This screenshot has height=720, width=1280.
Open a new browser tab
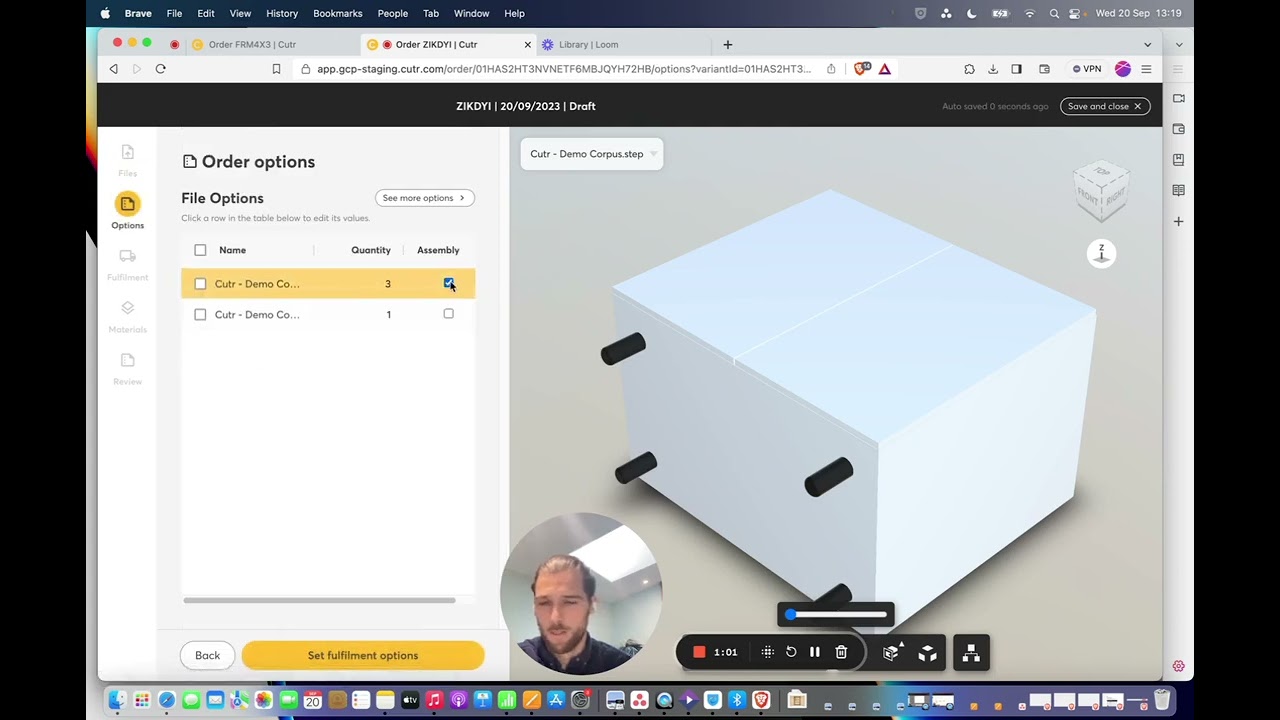[727, 44]
